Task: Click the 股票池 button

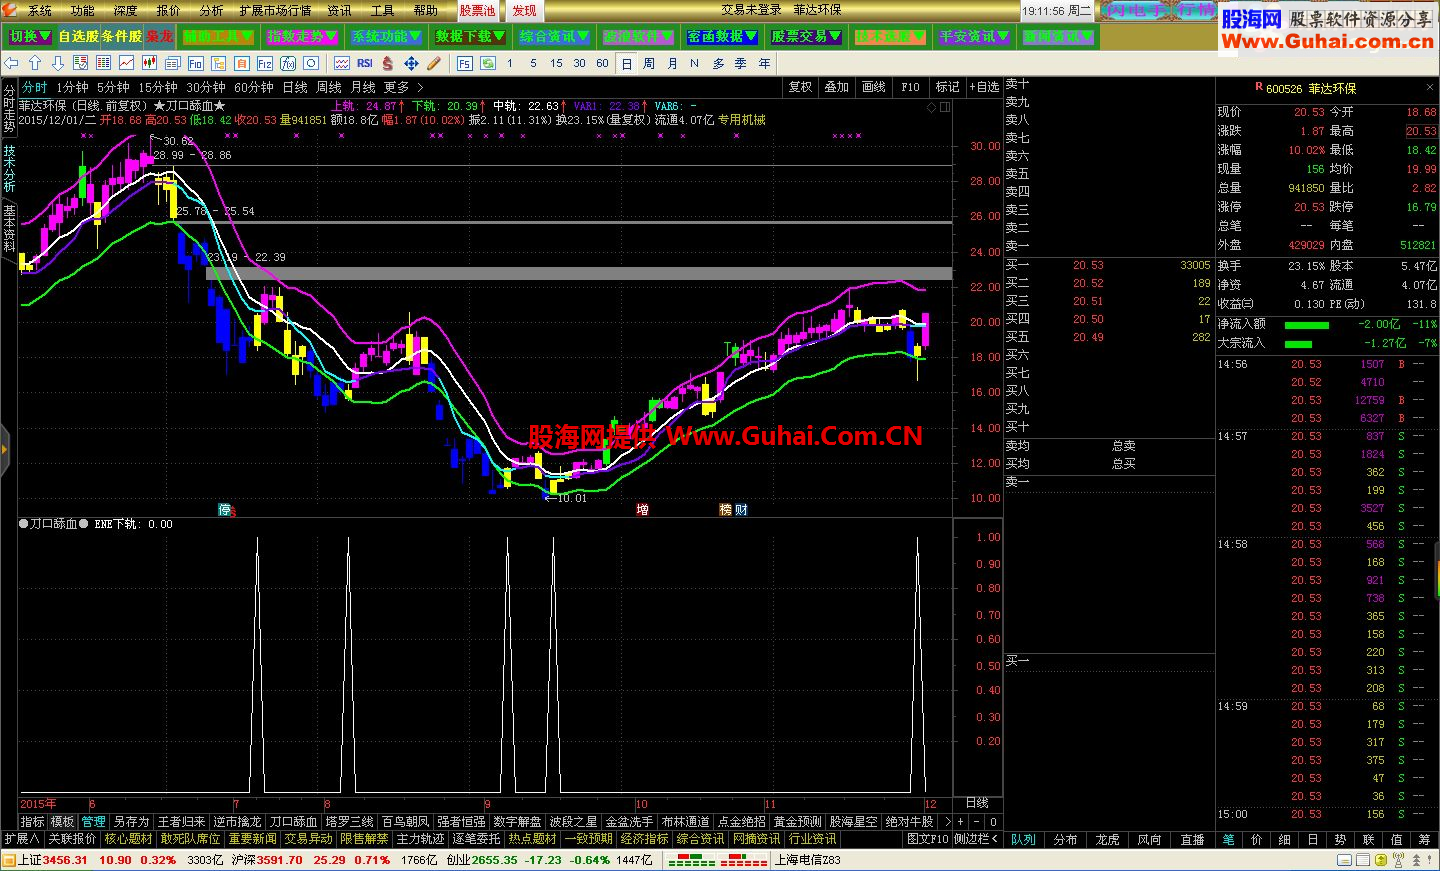Action: [x=478, y=11]
